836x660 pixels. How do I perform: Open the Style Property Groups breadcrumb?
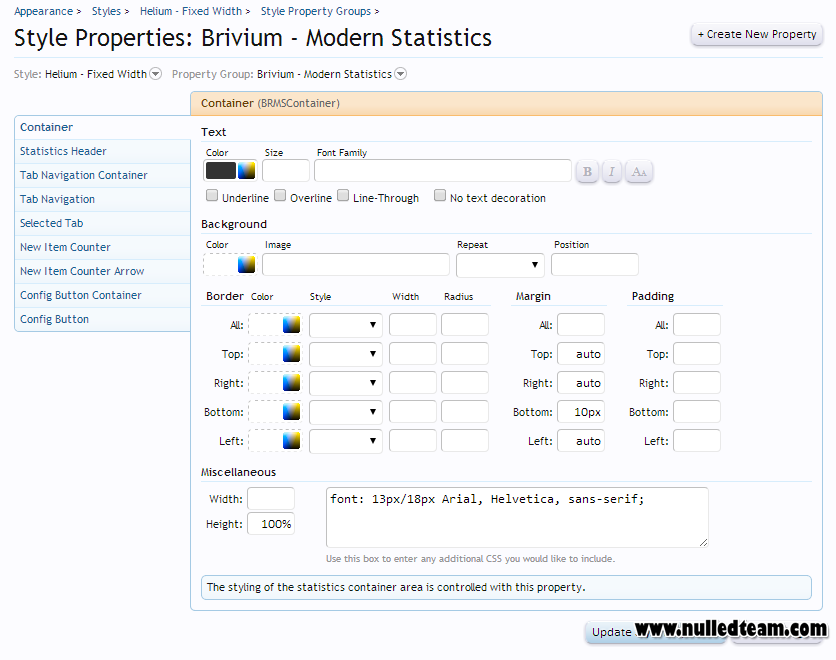pos(316,11)
